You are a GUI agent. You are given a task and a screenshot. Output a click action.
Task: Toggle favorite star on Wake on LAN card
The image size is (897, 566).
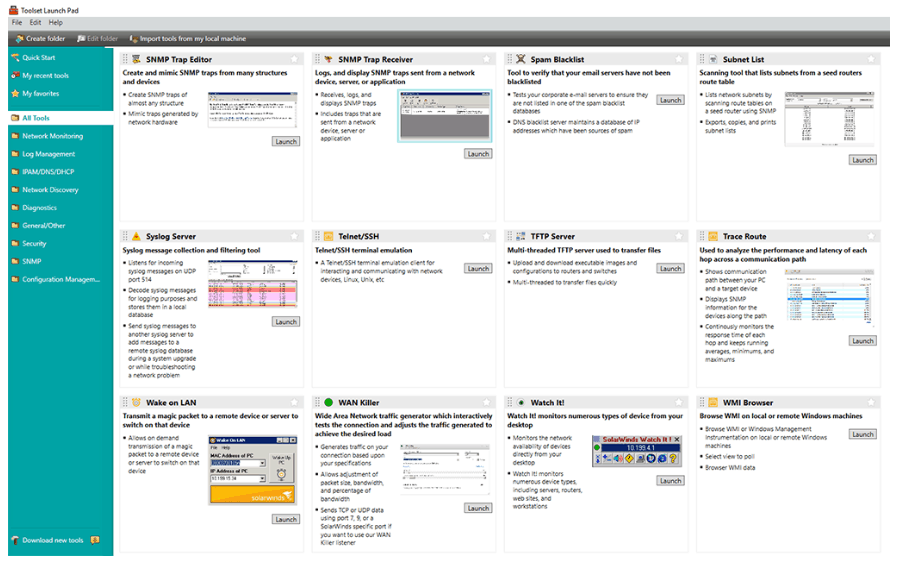coord(294,402)
